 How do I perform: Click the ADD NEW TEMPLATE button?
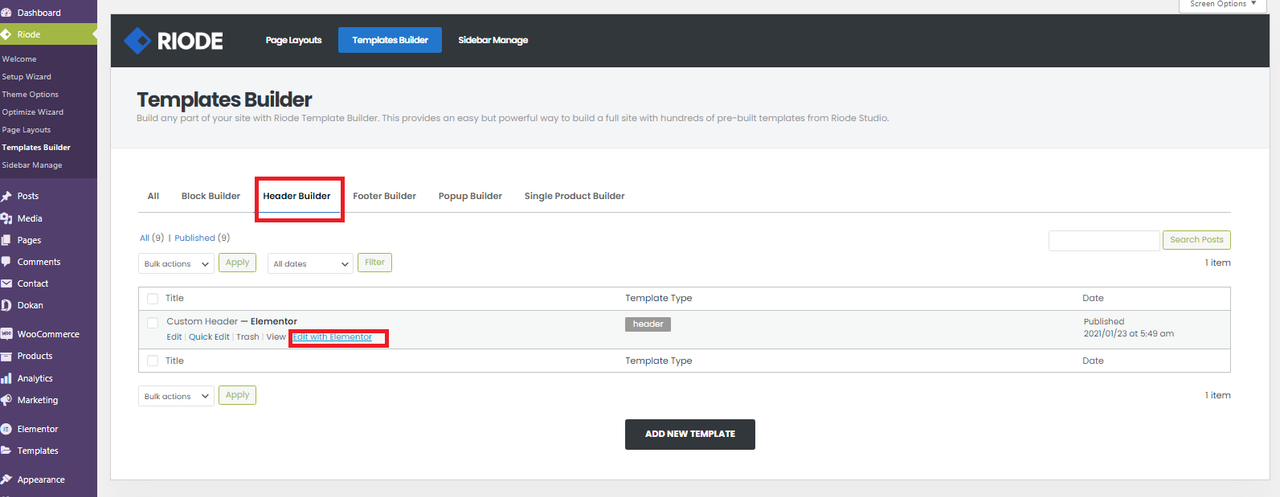690,434
